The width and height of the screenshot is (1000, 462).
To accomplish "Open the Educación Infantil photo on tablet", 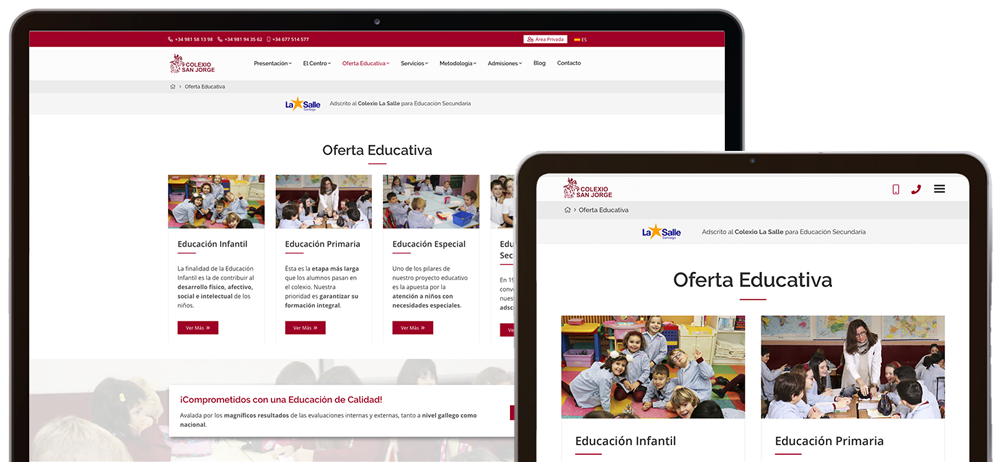I will pos(653,367).
